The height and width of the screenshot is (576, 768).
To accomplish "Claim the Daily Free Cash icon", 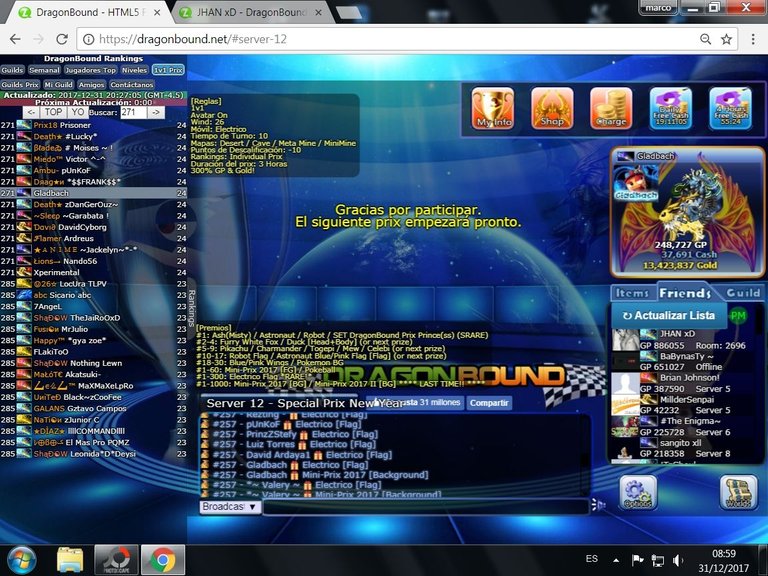I will (671, 108).
